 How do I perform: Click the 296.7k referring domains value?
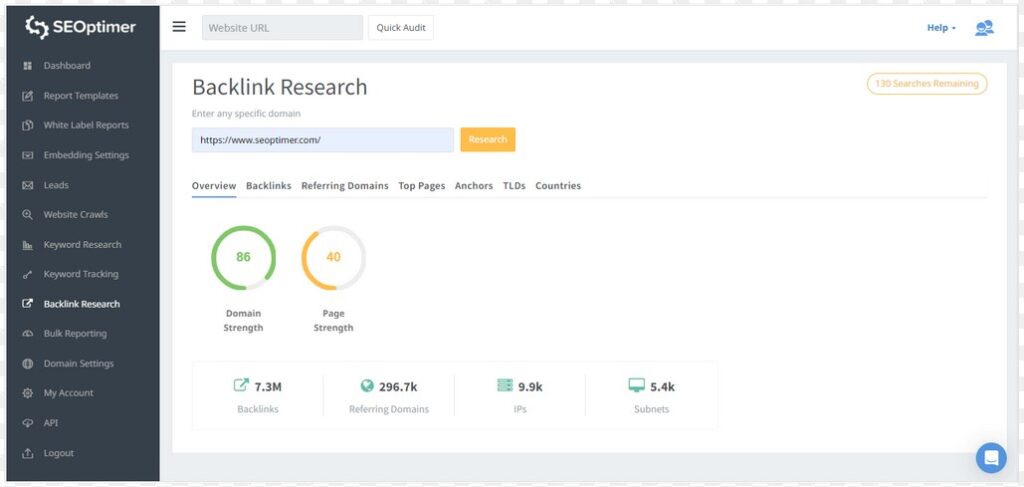click(398, 387)
